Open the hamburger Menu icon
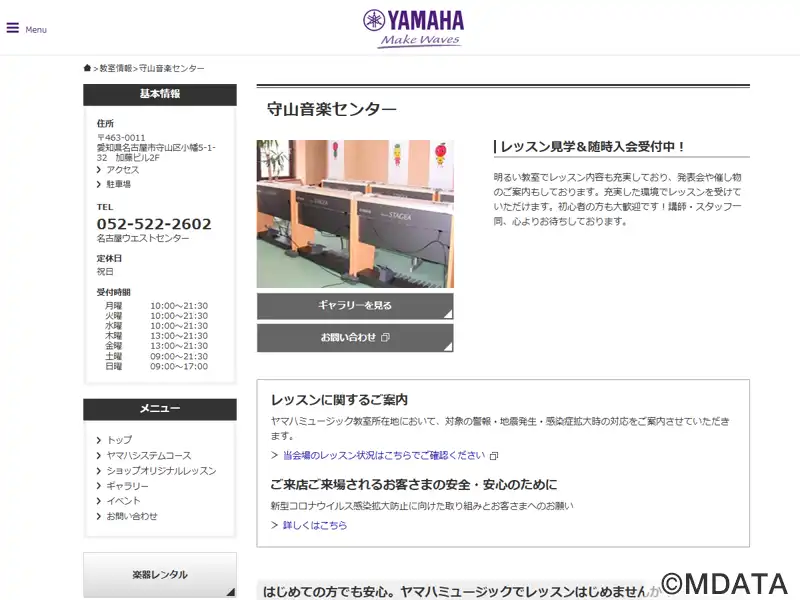800x600 pixels. [13, 28]
